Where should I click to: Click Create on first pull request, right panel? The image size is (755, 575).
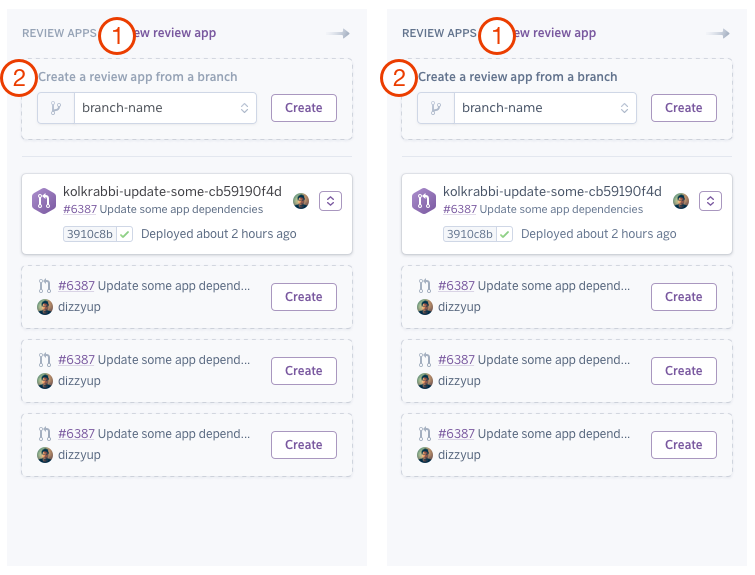click(x=684, y=297)
